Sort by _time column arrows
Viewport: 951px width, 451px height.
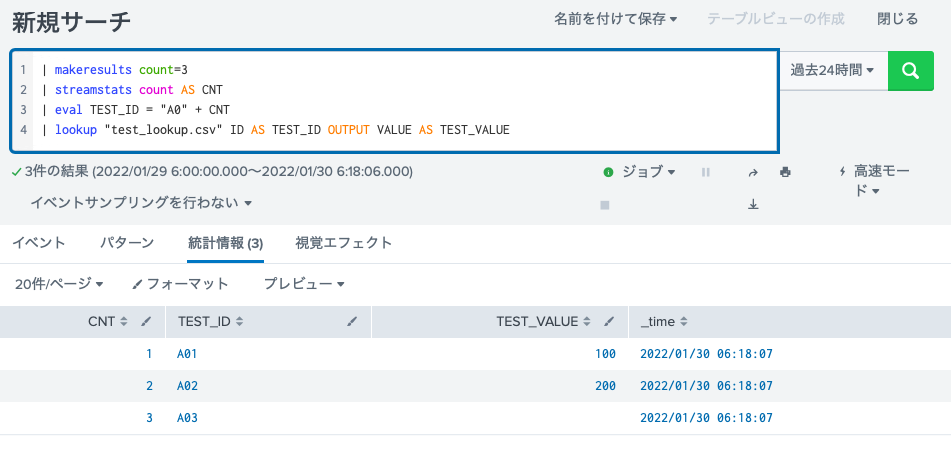point(684,322)
